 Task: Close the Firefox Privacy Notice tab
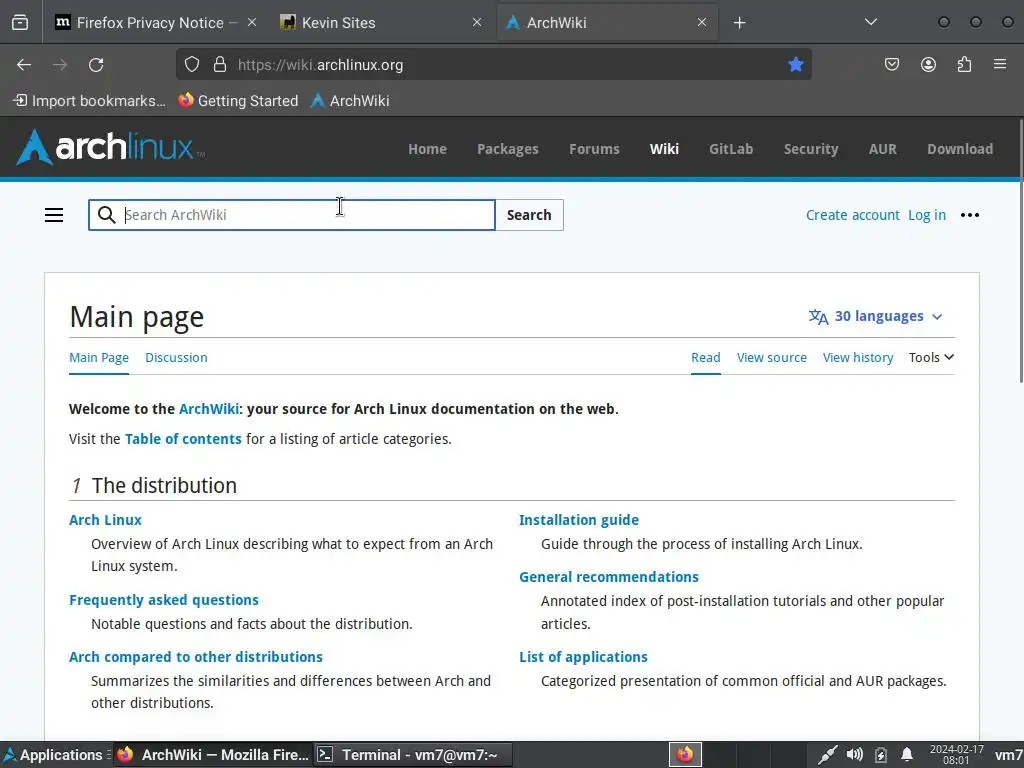click(x=251, y=23)
